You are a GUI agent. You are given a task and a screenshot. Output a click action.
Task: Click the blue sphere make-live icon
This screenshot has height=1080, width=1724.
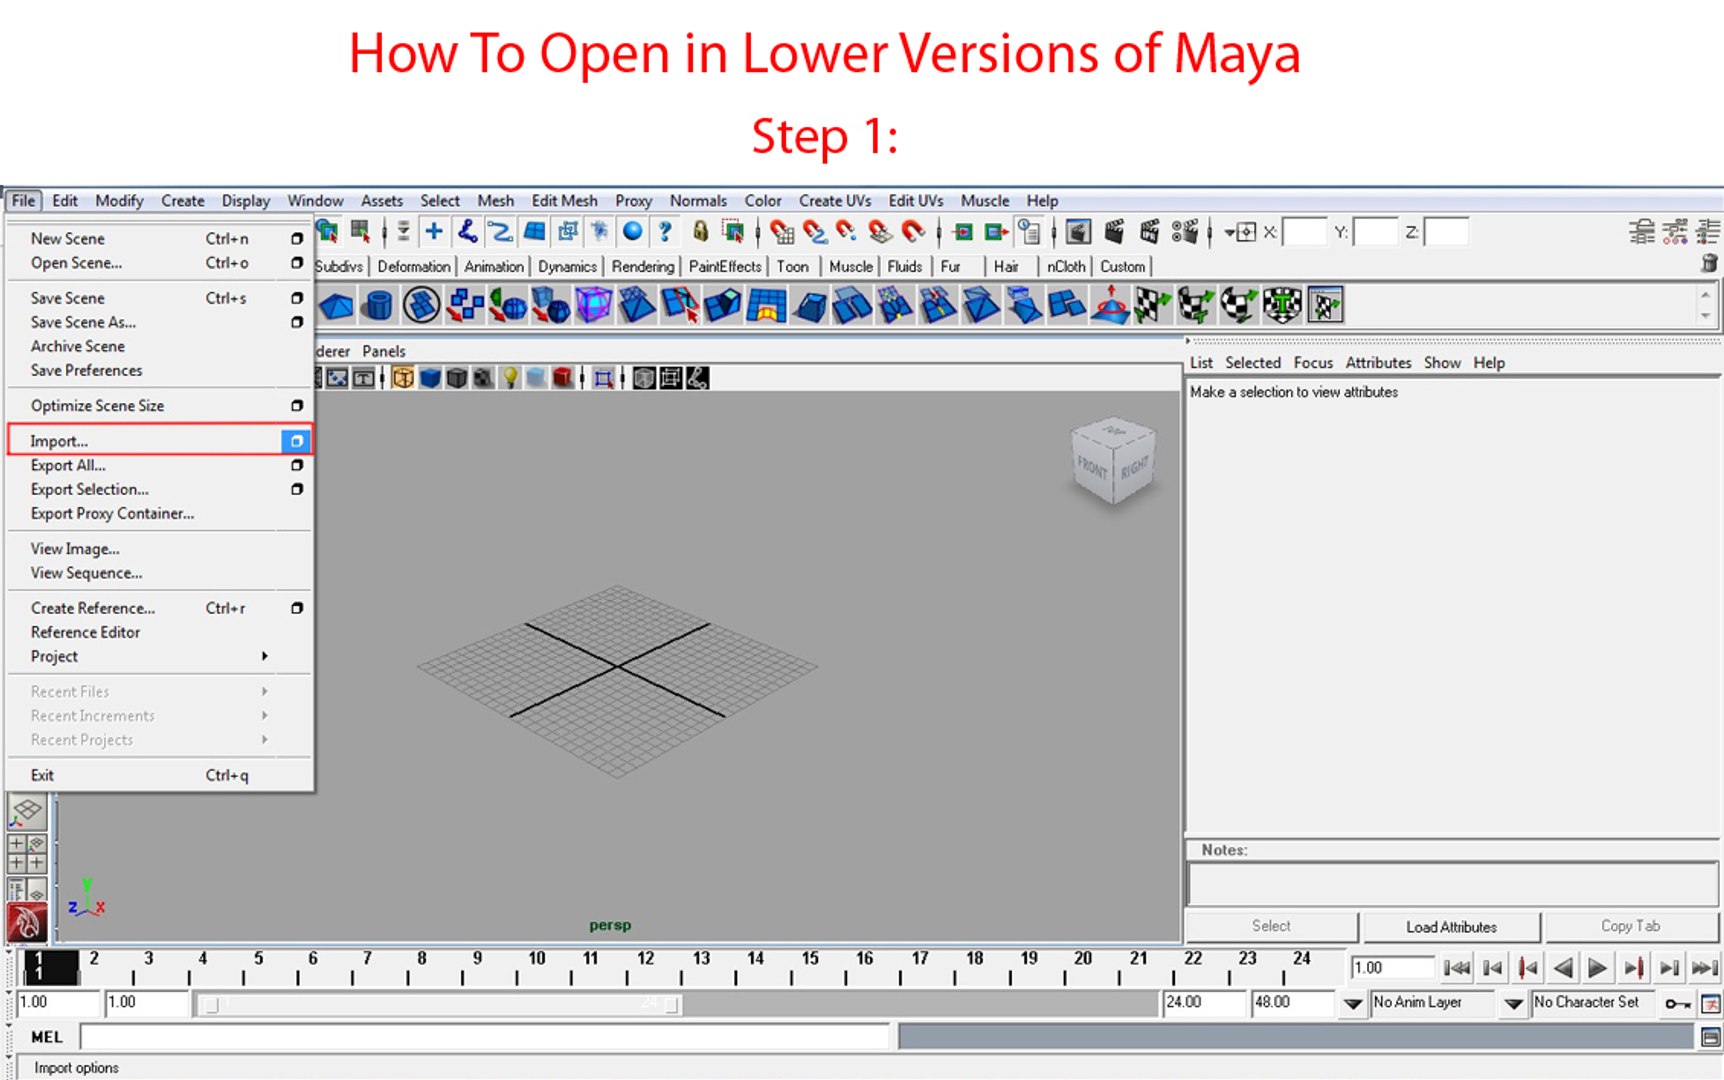click(632, 232)
